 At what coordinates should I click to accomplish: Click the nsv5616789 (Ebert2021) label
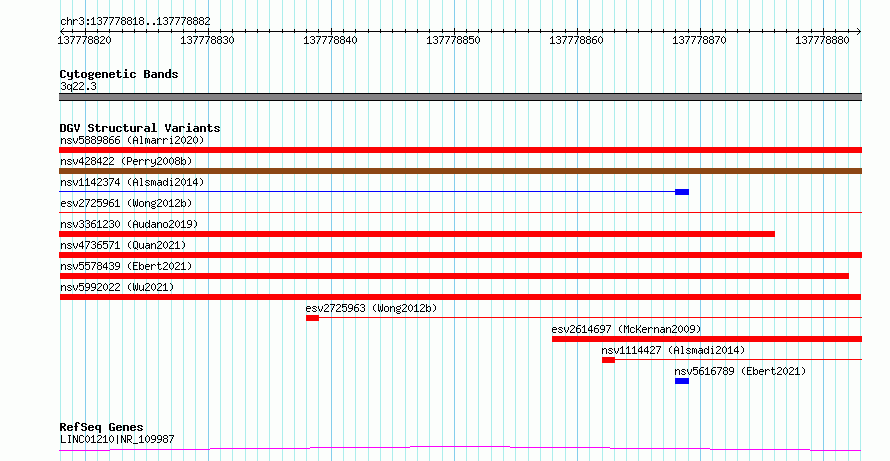click(x=740, y=371)
